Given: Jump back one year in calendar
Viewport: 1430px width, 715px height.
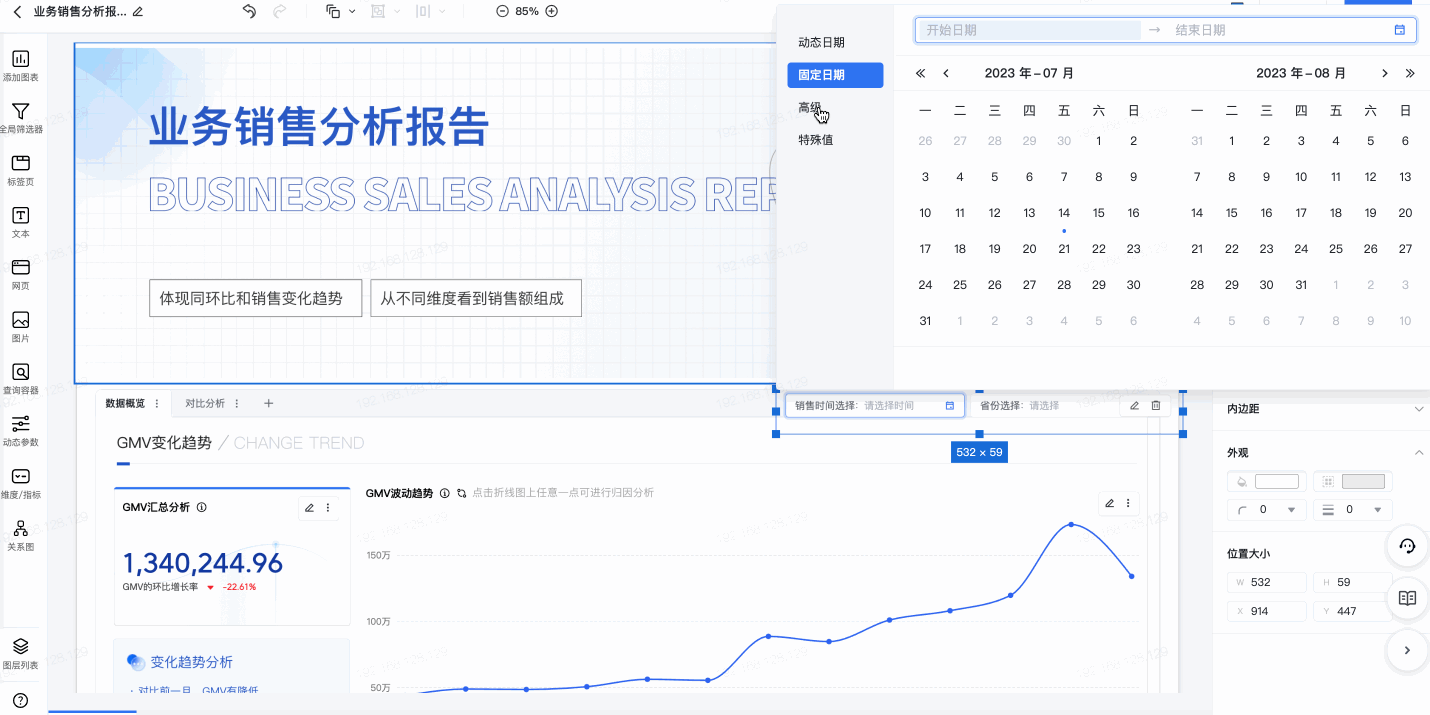Looking at the screenshot, I should point(920,73).
